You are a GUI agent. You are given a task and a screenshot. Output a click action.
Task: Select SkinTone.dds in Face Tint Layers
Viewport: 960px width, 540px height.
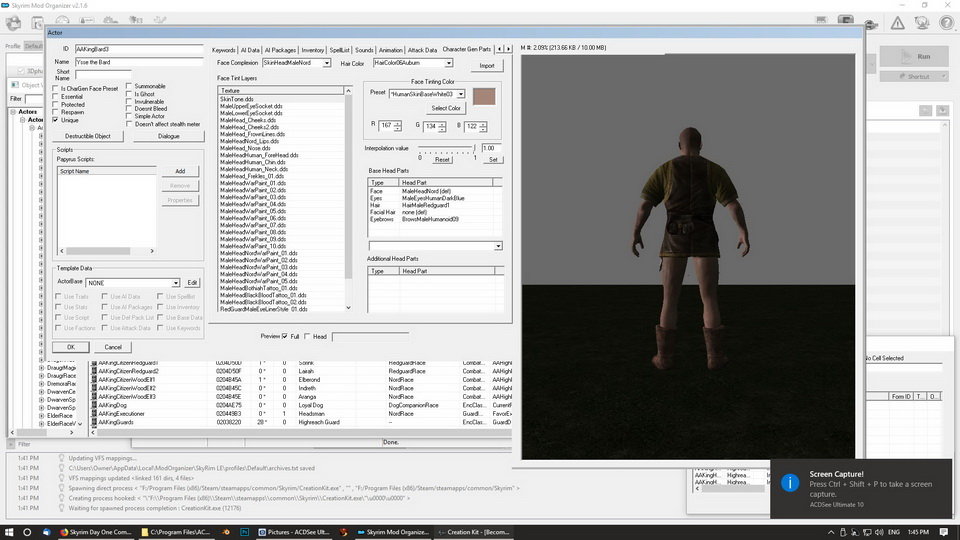[237, 99]
